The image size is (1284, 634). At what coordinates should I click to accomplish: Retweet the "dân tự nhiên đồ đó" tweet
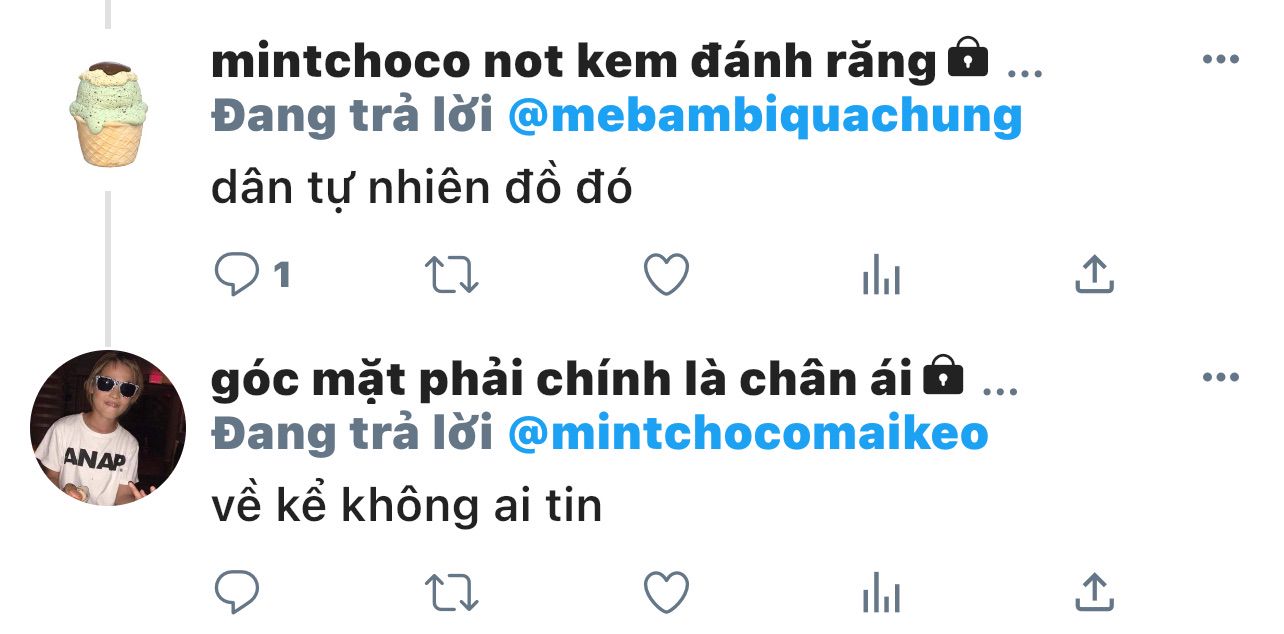click(x=452, y=275)
